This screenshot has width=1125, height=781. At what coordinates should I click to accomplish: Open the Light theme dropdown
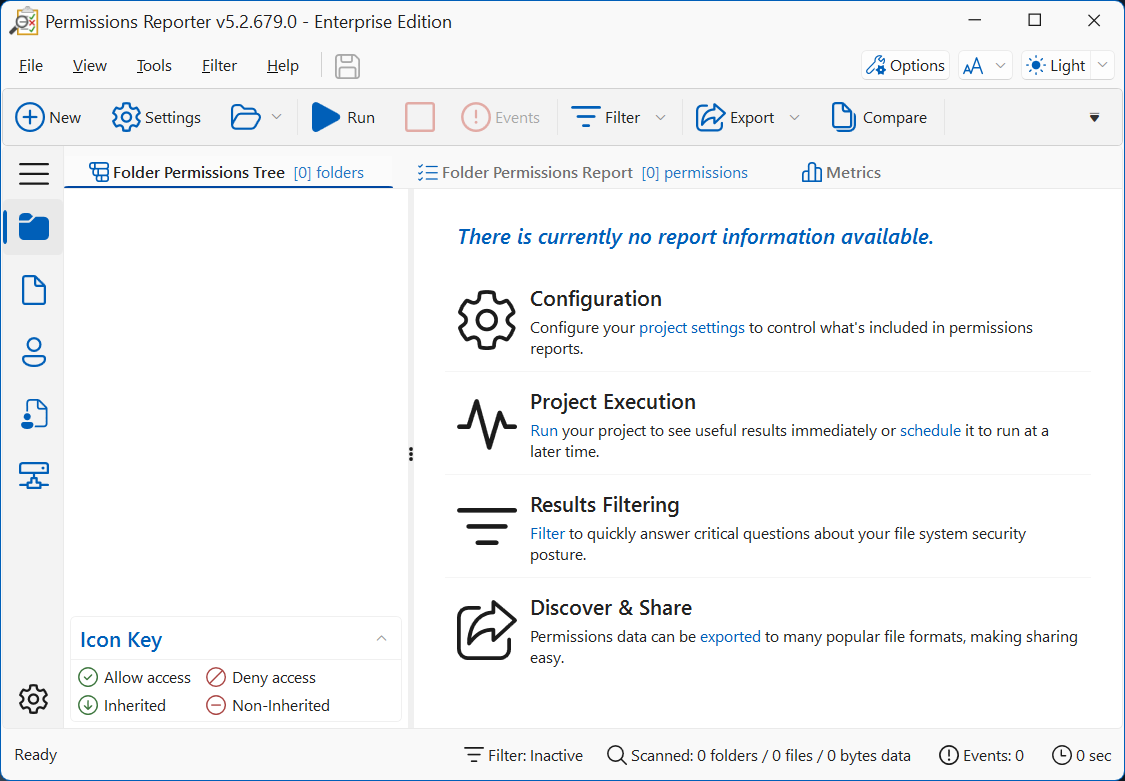pos(1102,66)
